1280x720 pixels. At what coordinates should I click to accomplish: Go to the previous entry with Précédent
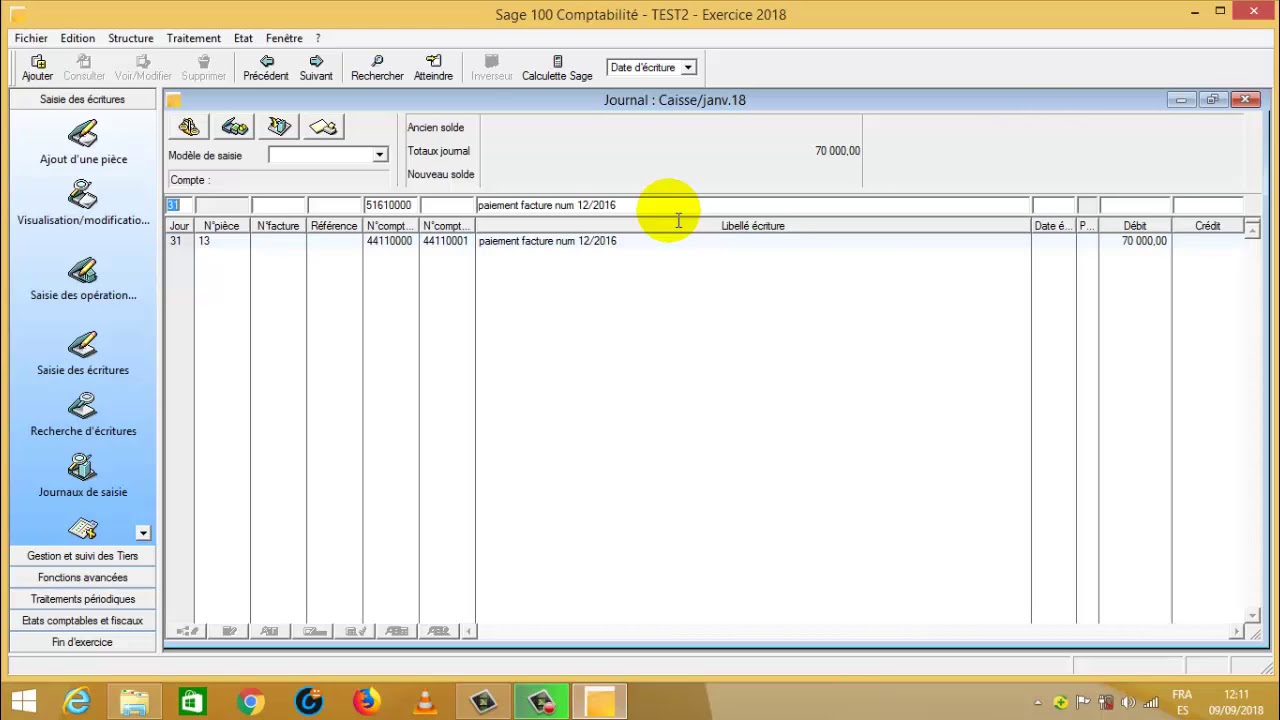click(265, 68)
